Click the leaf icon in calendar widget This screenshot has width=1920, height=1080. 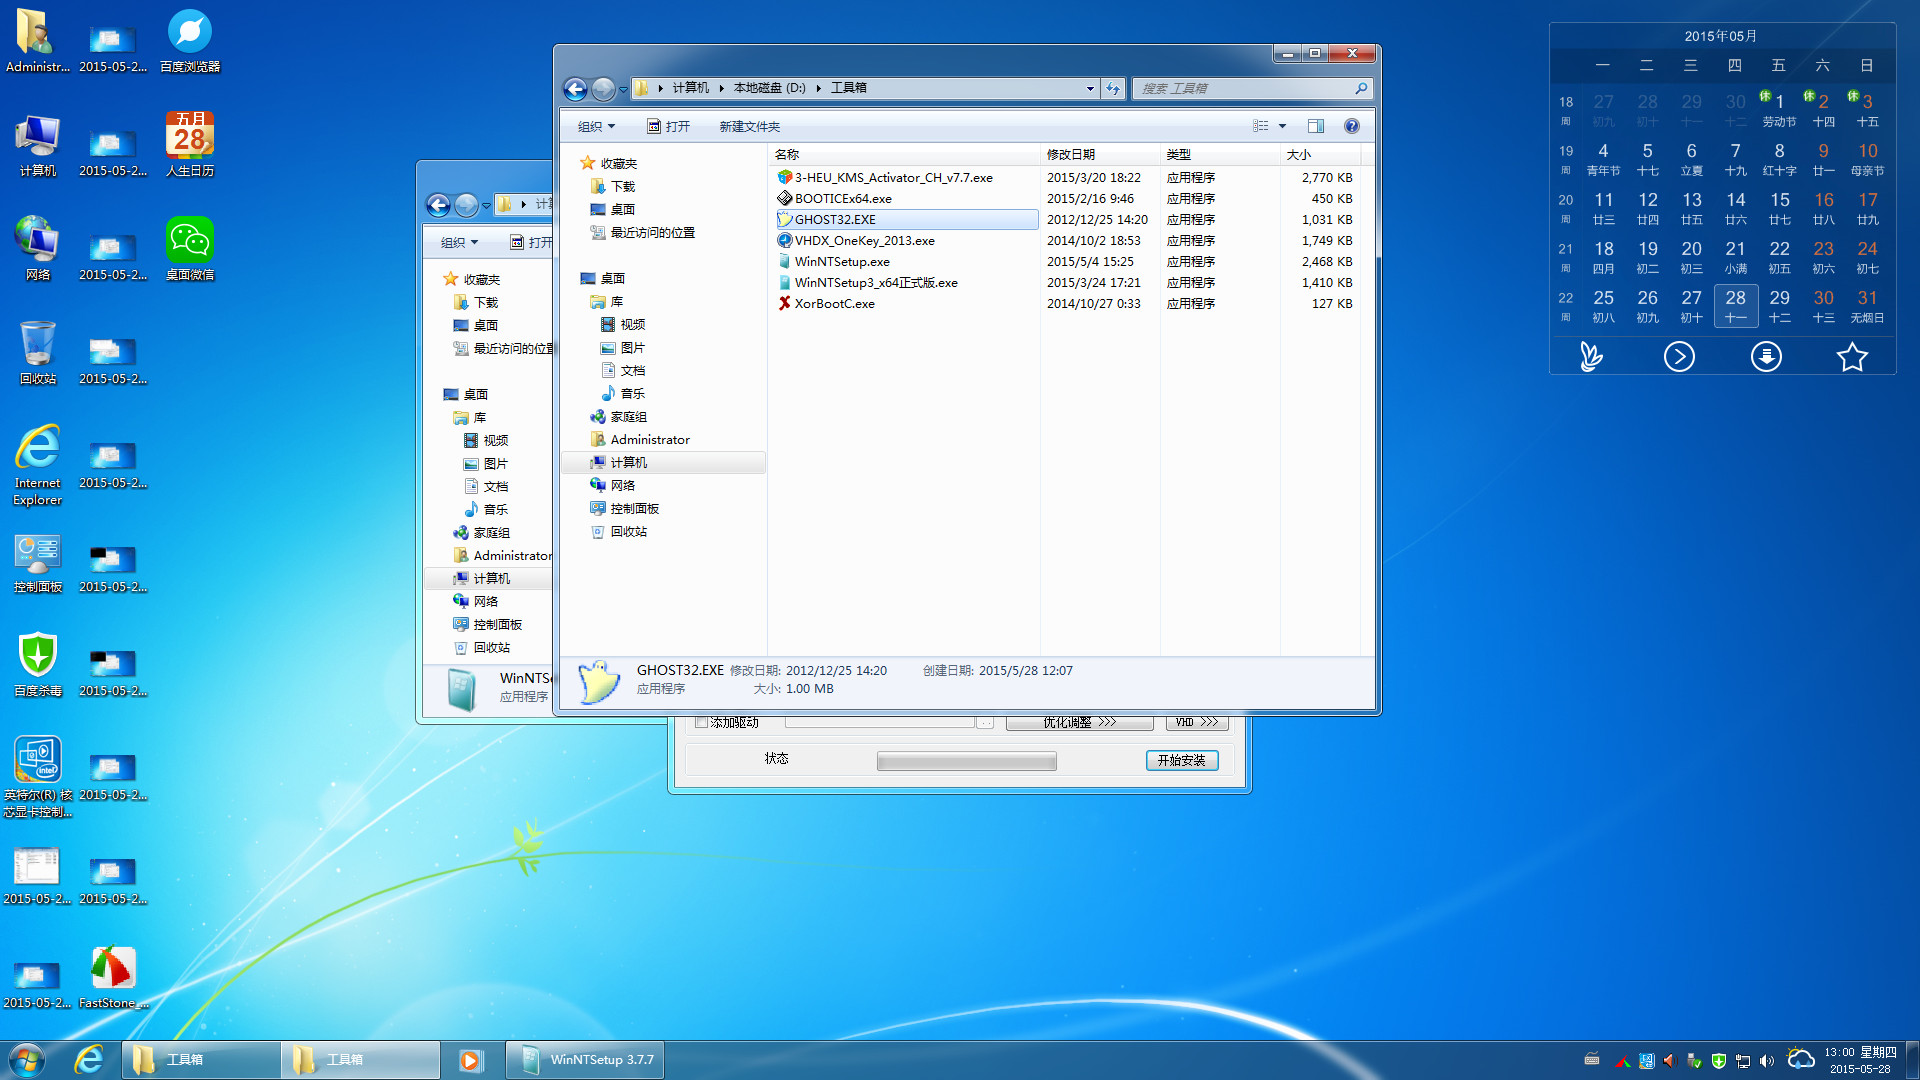[1591, 356]
